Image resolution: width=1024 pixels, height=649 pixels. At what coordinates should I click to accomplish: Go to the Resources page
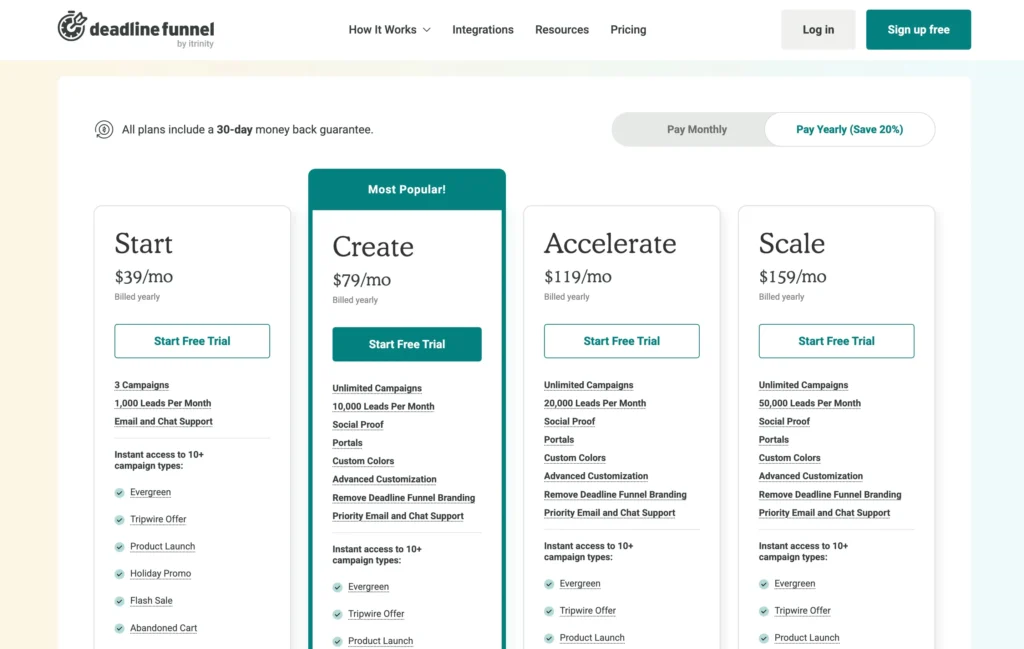562,30
